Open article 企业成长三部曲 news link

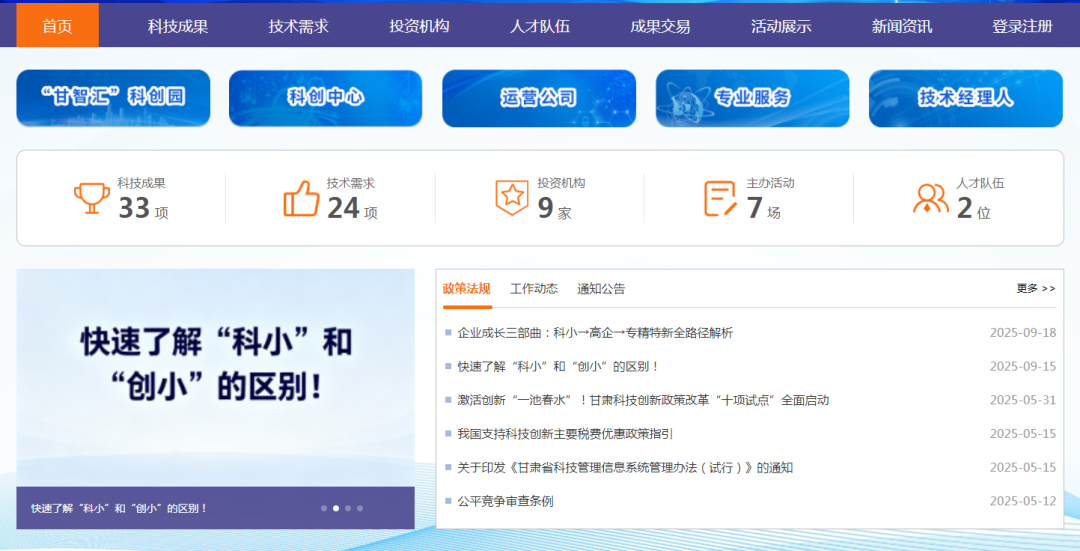[595, 333]
